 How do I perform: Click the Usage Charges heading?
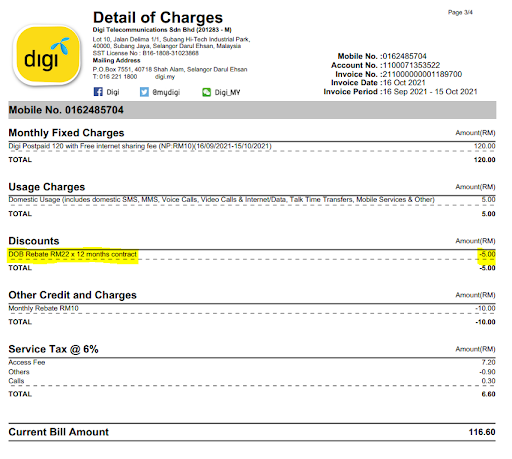tap(47, 187)
